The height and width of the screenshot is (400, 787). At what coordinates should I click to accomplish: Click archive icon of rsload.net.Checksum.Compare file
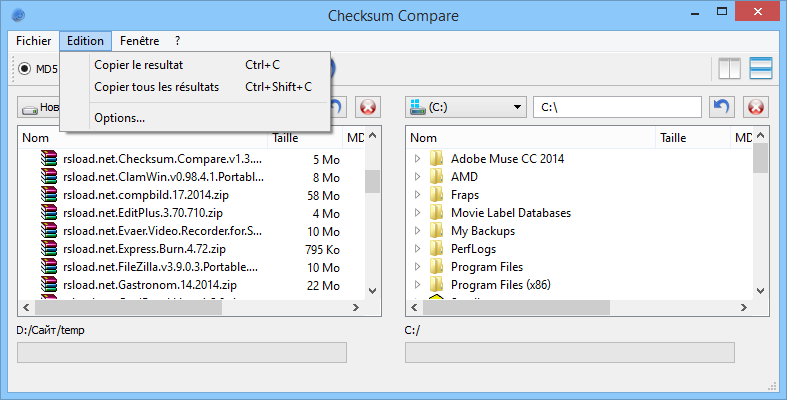pos(49,159)
